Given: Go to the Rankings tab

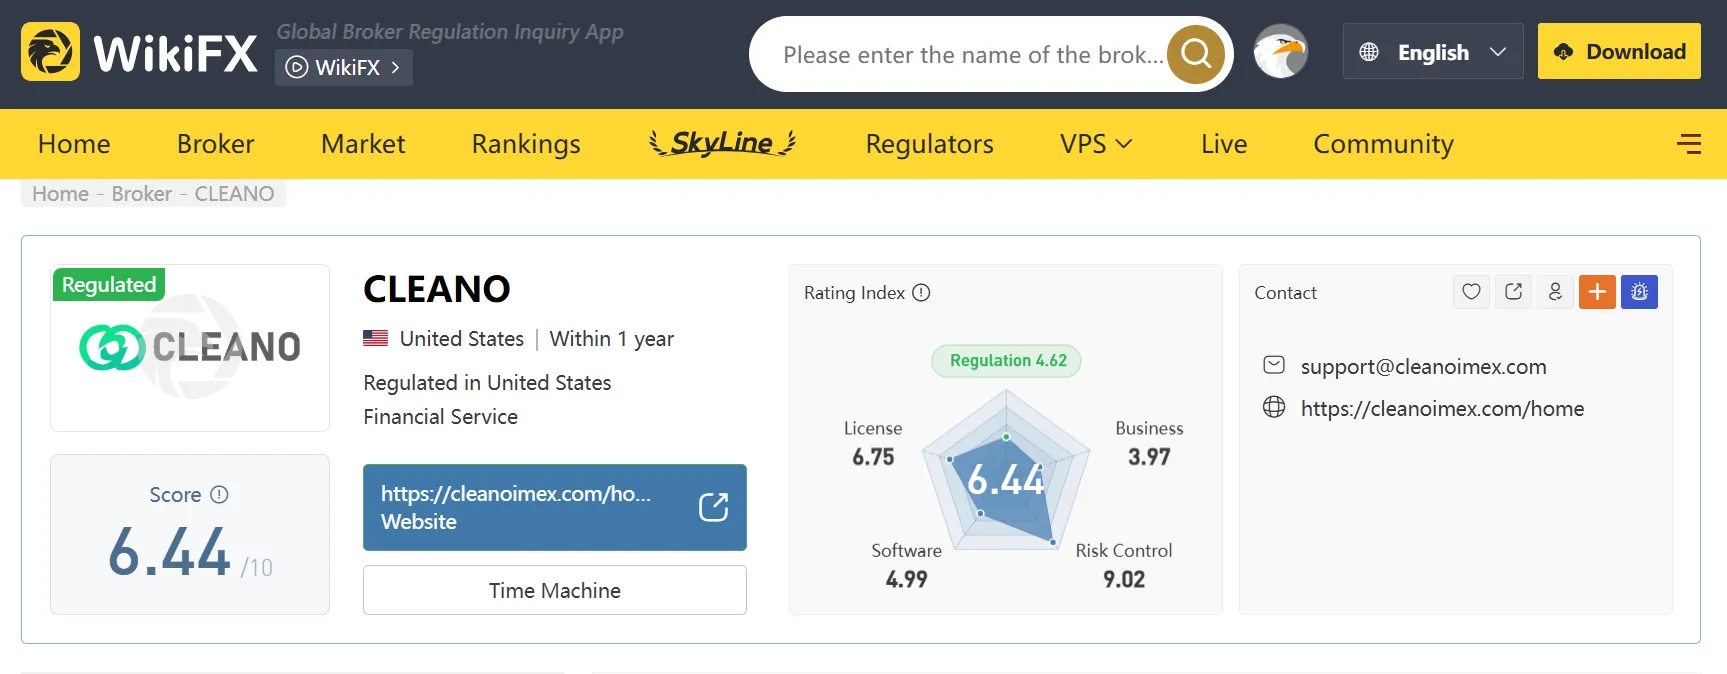Looking at the screenshot, I should [x=526, y=144].
